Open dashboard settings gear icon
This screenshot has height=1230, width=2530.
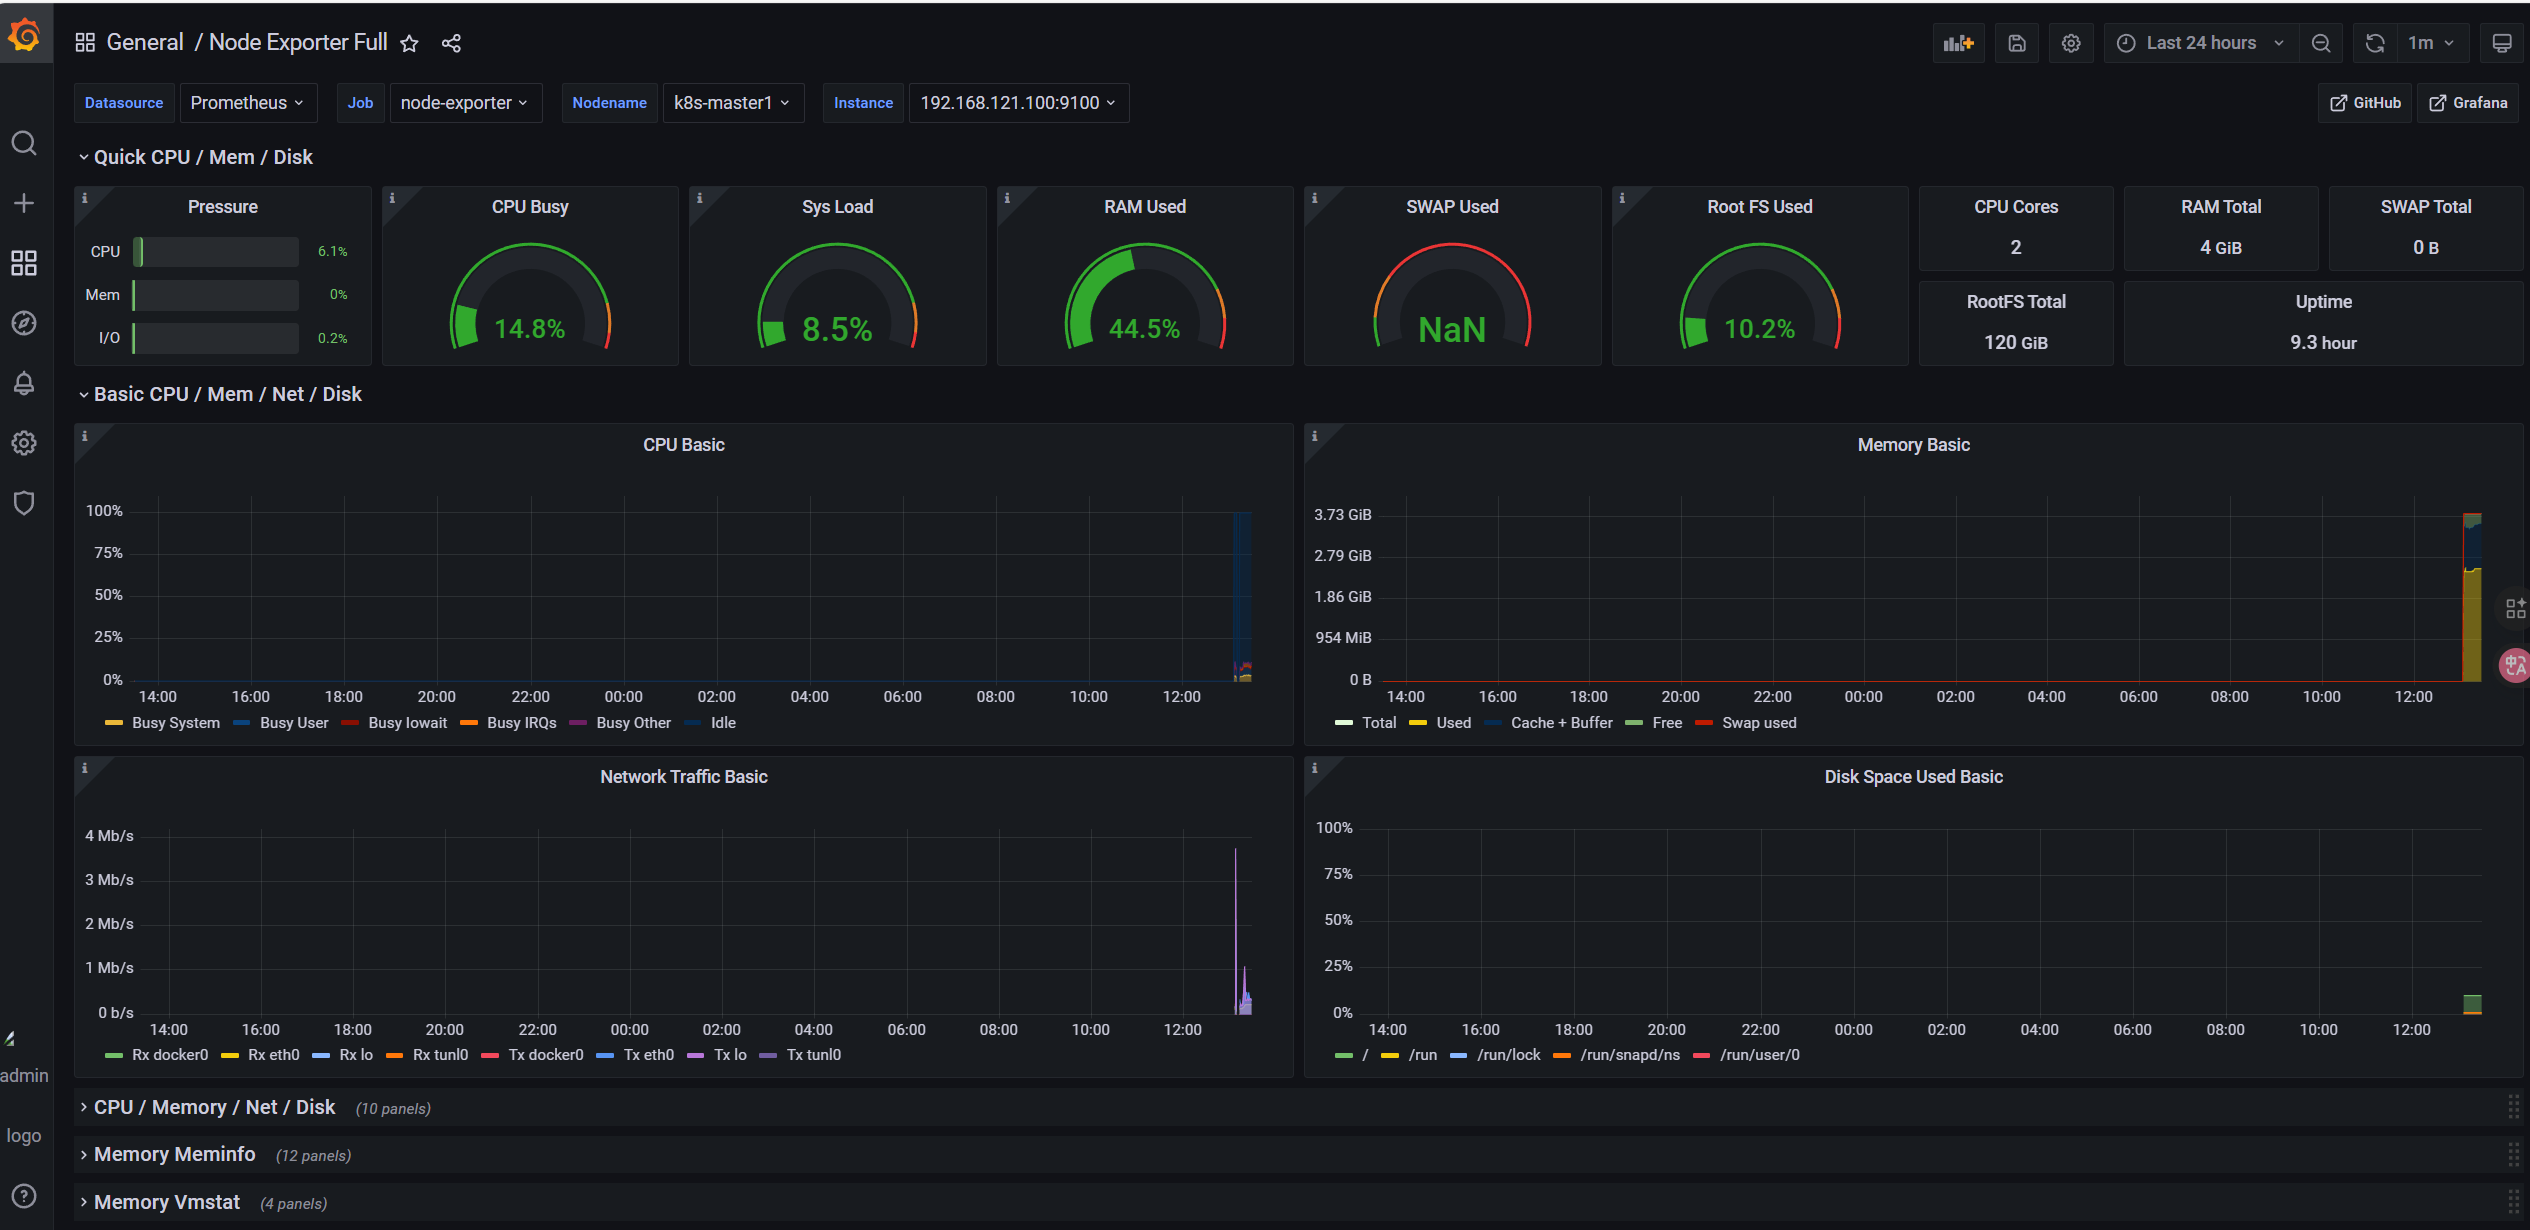(x=2071, y=43)
